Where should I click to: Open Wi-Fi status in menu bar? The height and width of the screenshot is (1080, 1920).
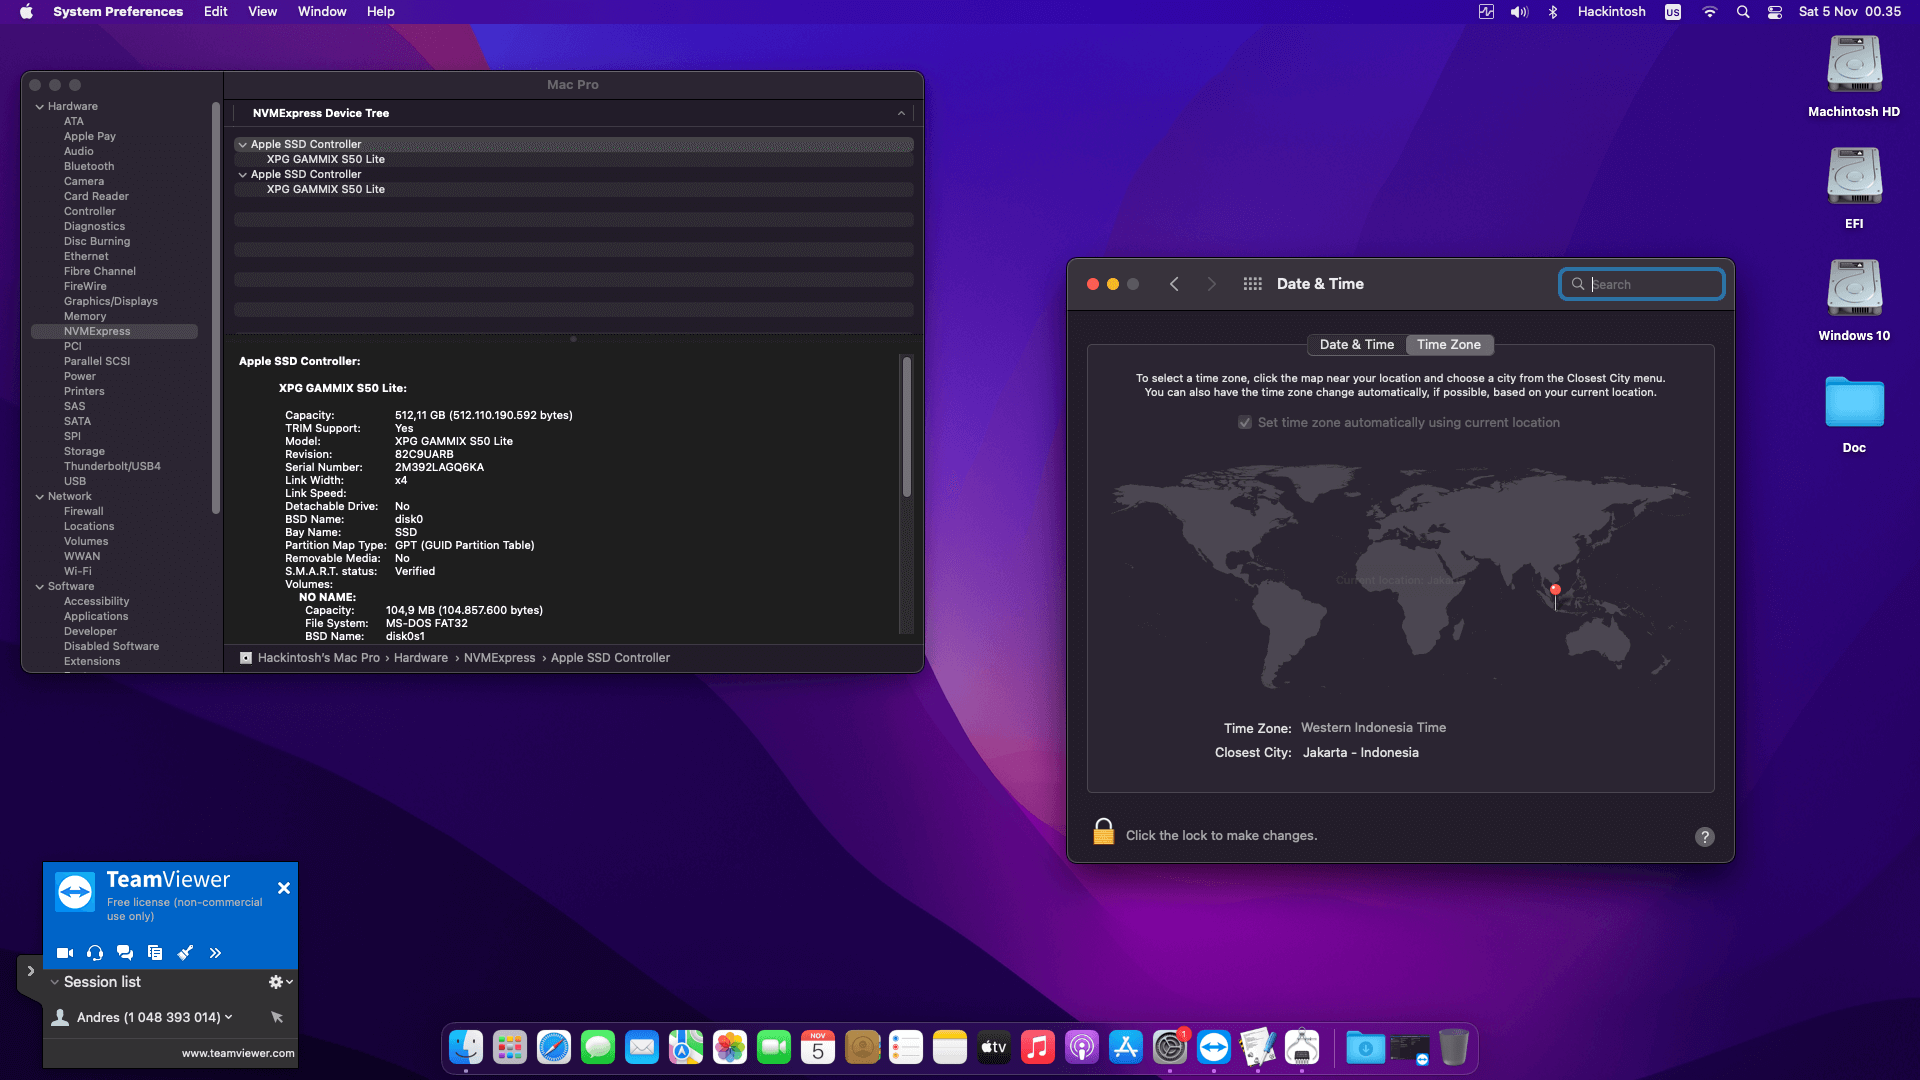point(1710,12)
